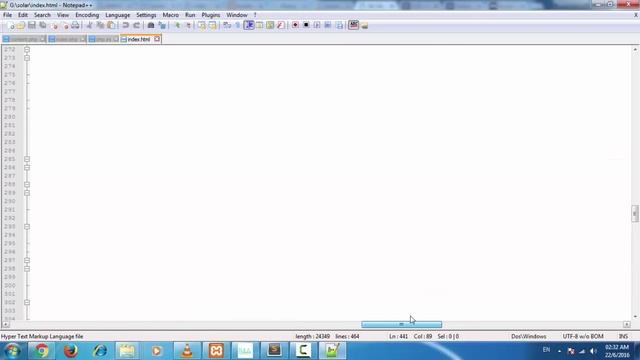Screen dimensions: 640x360
Task: Open the Settings menu
Action: (x=146, y=15)
